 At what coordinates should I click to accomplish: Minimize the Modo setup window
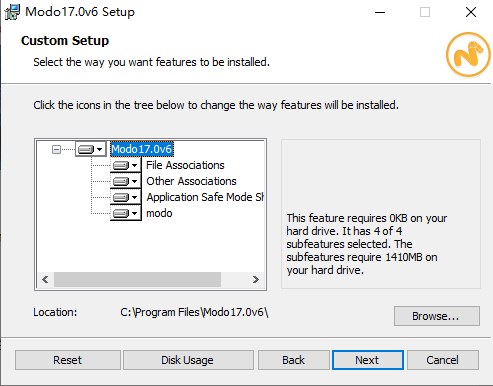click(380, 12)
